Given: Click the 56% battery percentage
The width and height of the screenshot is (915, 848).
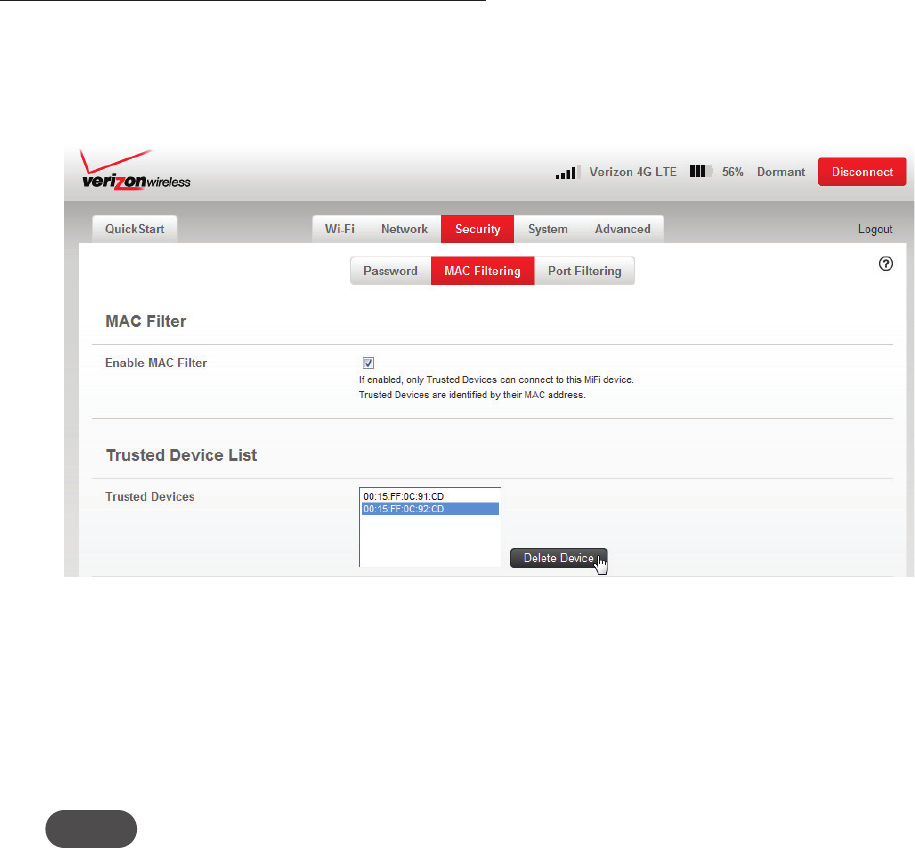Looking at the screenshot, I should (732, 172).
